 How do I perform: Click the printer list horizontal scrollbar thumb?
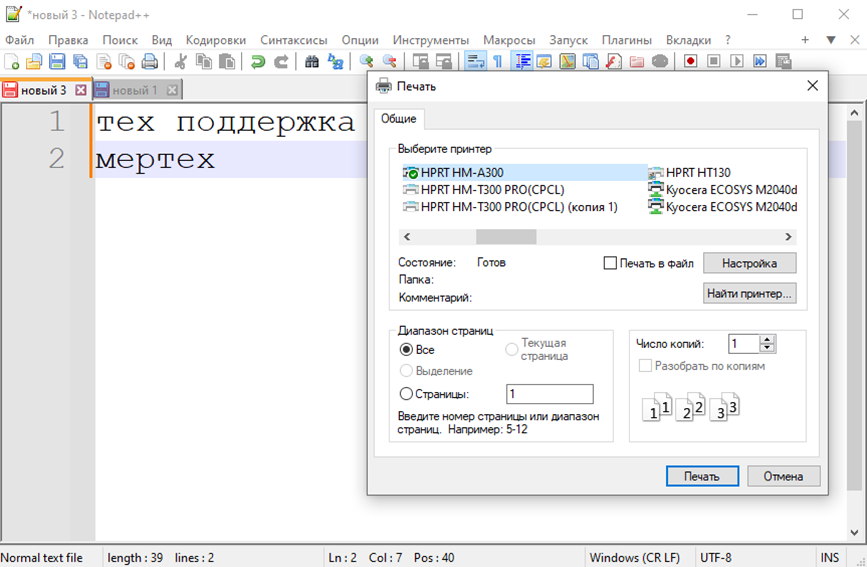point(506,237)
